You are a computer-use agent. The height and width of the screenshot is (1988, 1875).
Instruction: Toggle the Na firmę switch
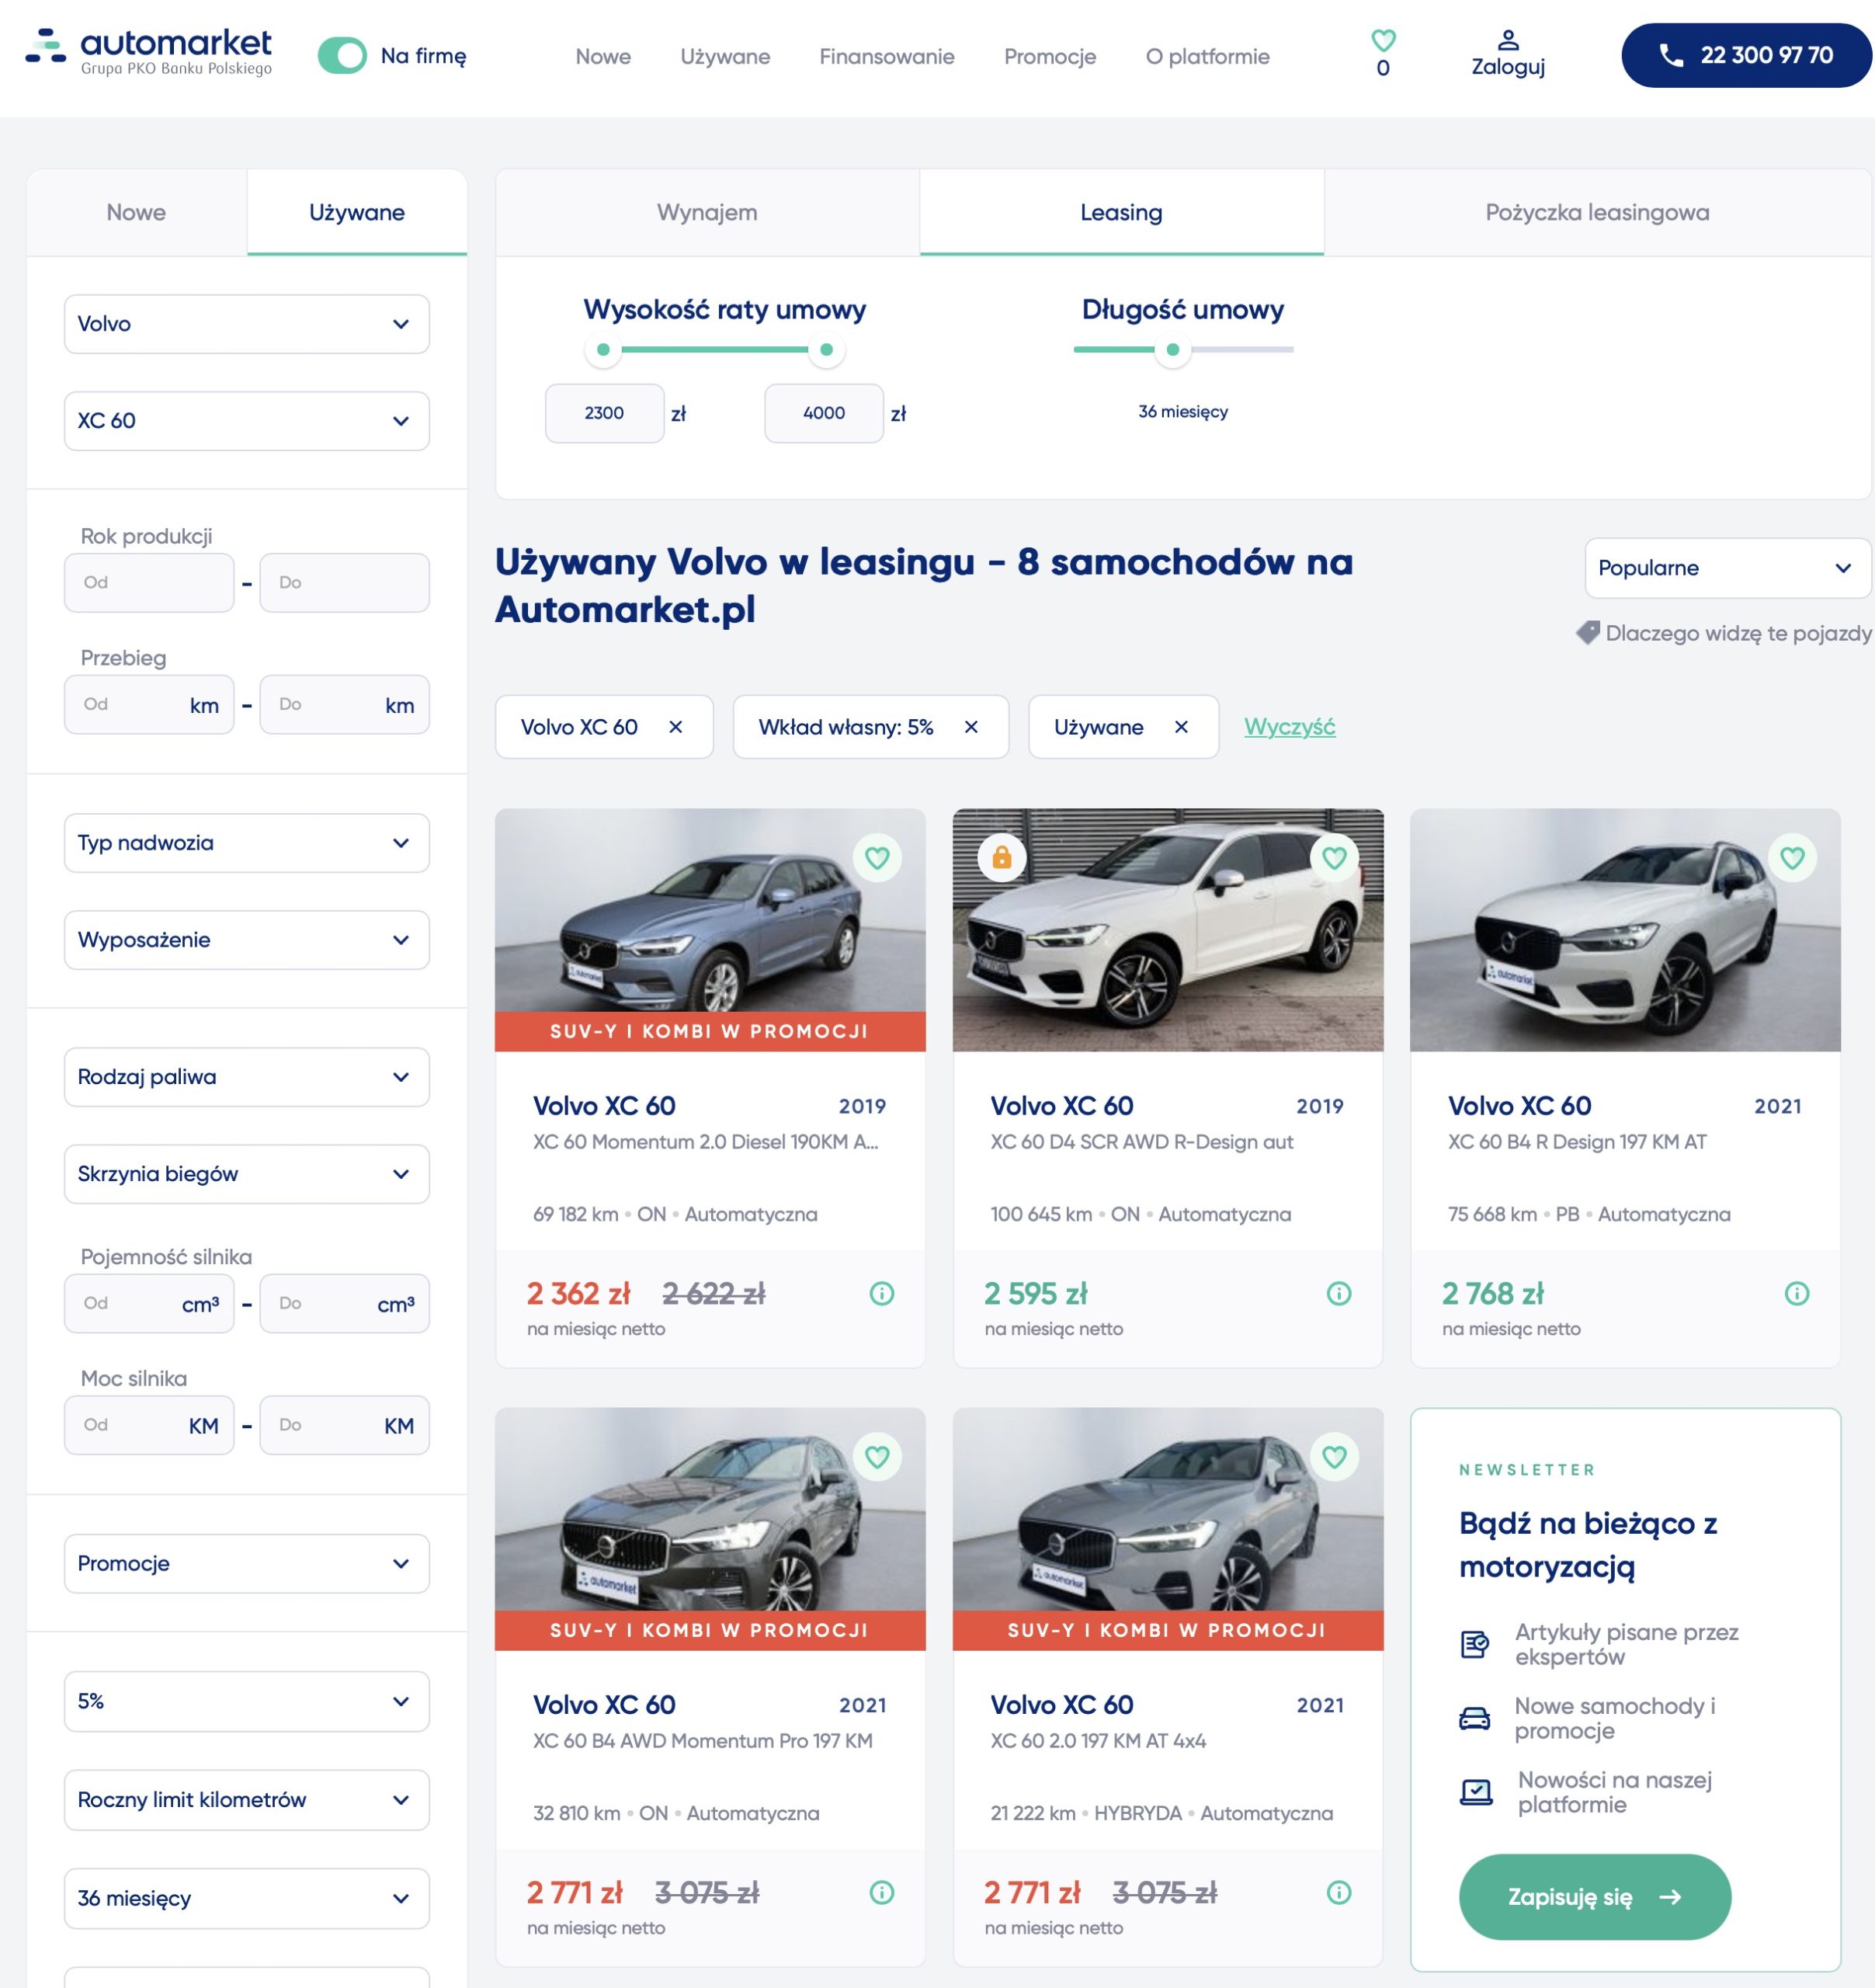(x=343, y=56)
